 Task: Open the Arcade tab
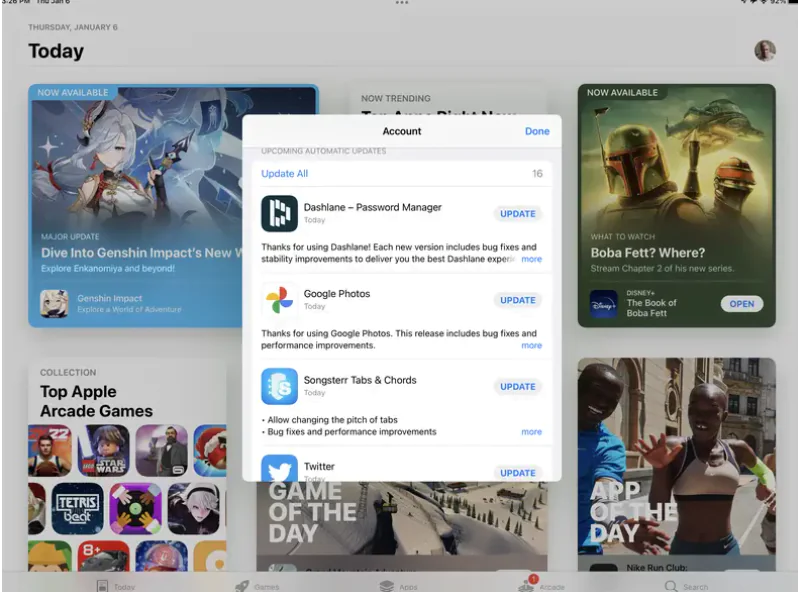click(541, 586)
